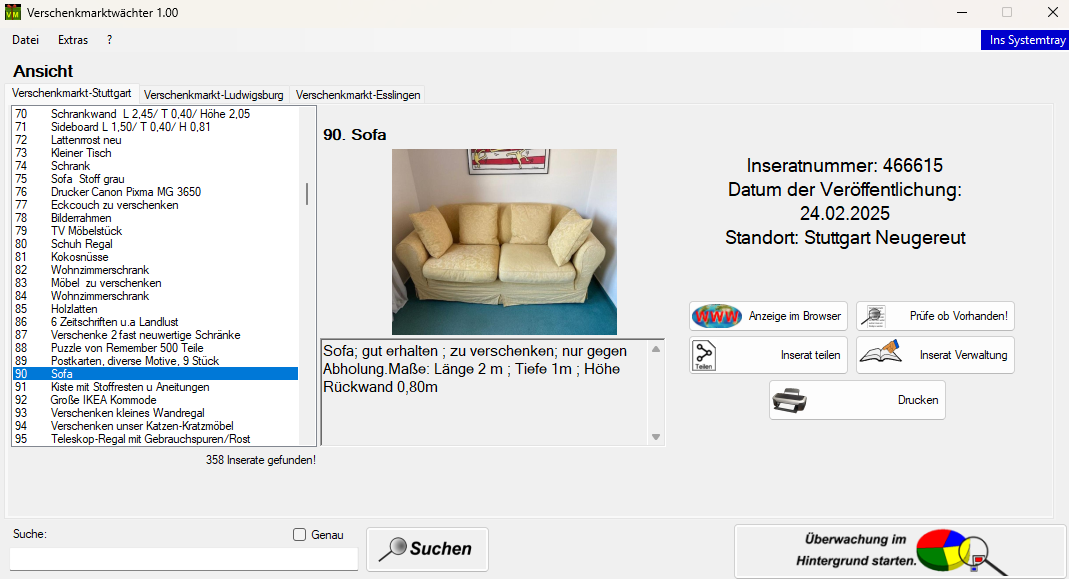
Task: Click the WWW globe icon for browser view
Action: tap(717, 316)
